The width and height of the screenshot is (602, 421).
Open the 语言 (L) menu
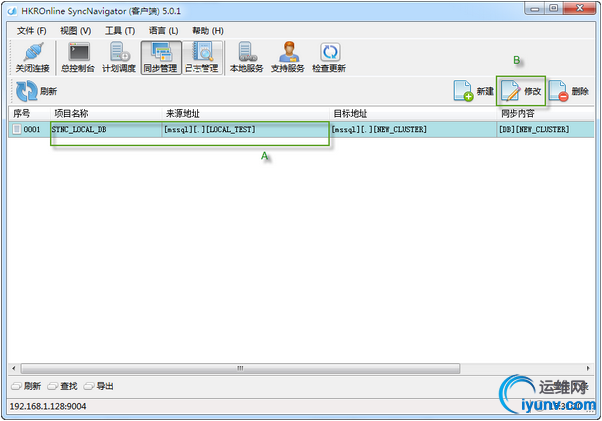[x=164, y=31]
